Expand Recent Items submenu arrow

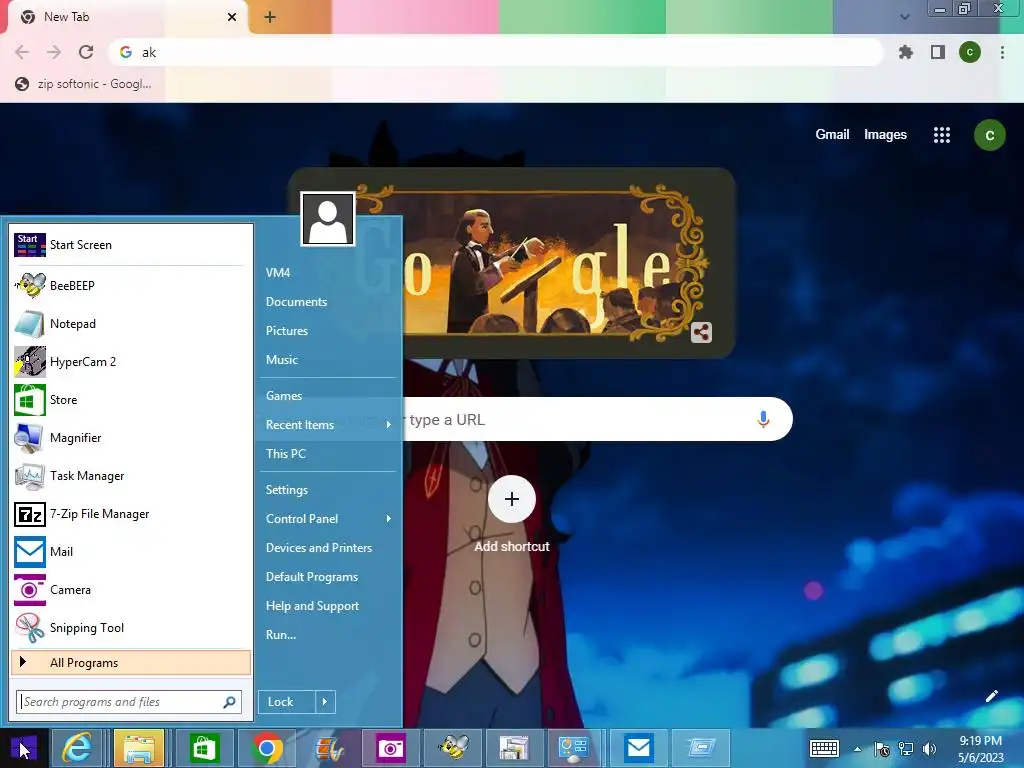(389, 425)
